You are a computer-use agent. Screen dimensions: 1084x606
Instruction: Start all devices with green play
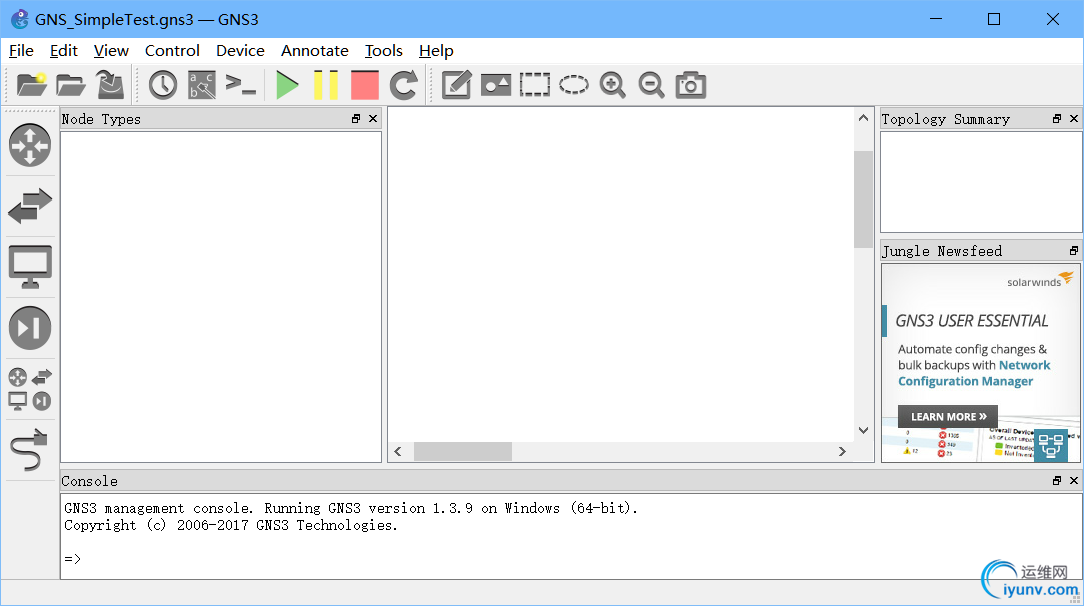click(287, 85)
